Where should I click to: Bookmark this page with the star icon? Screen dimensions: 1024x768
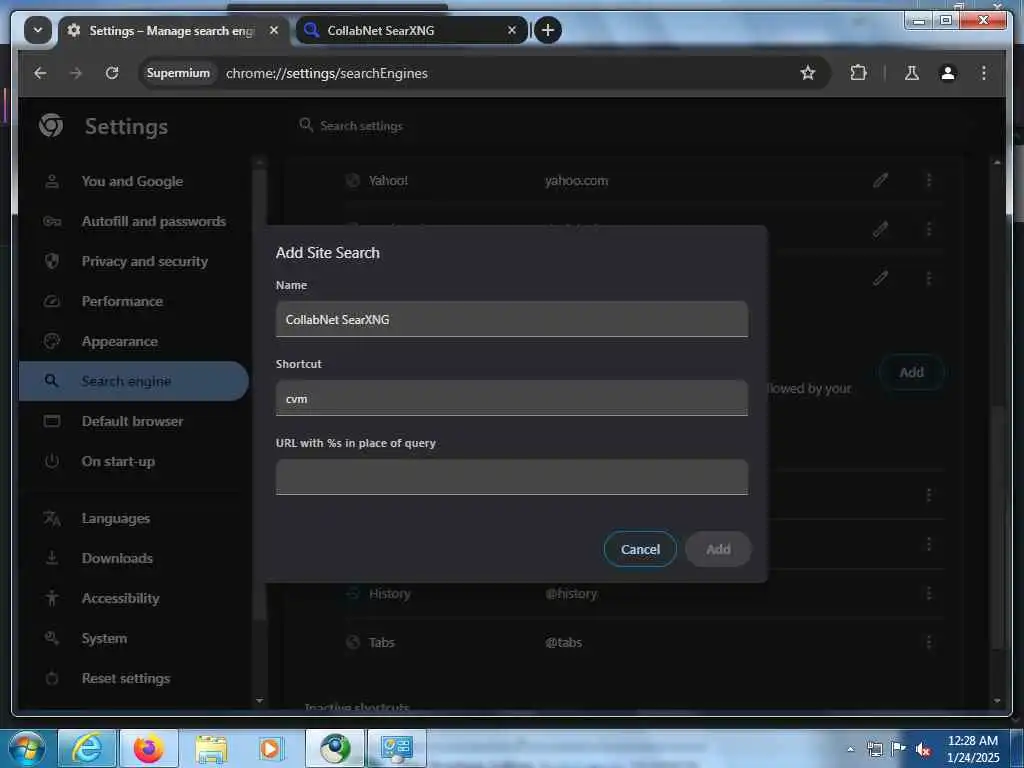tap(808, 73)
